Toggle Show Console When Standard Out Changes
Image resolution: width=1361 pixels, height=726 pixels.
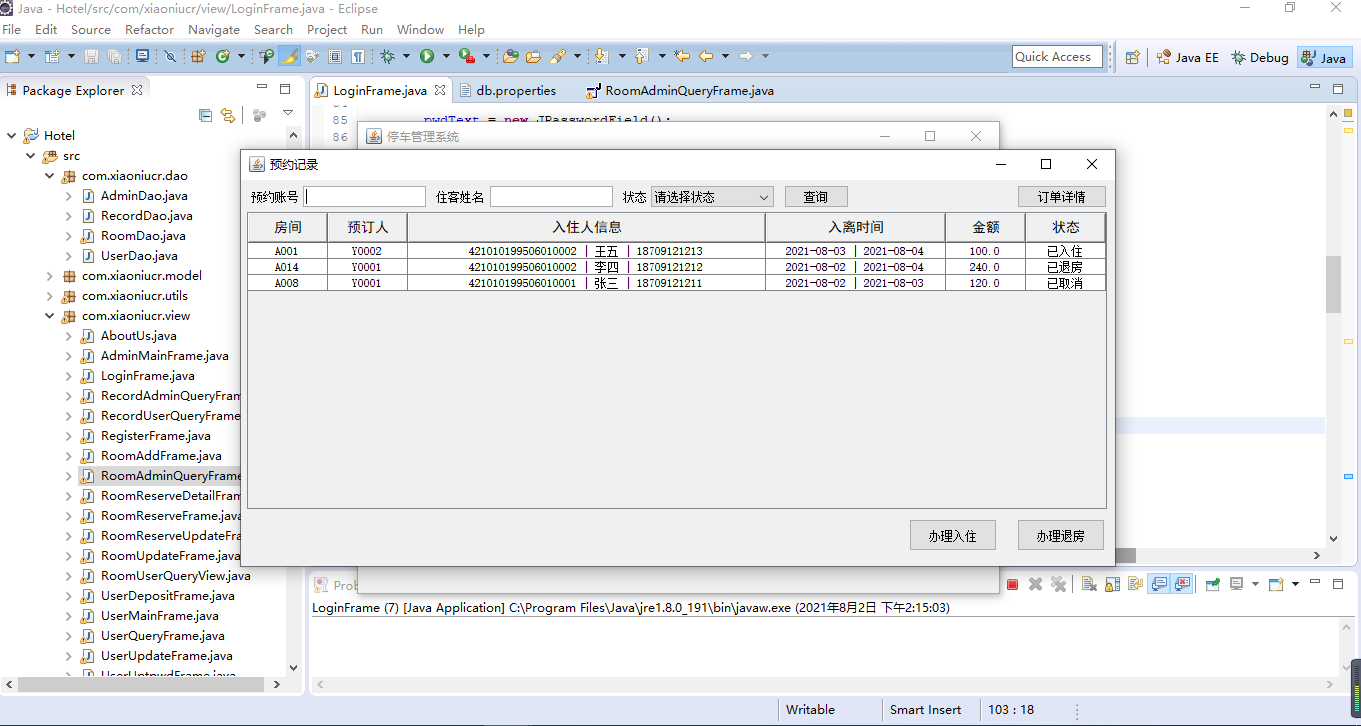pyautogui.click(x=1159, y=584)
